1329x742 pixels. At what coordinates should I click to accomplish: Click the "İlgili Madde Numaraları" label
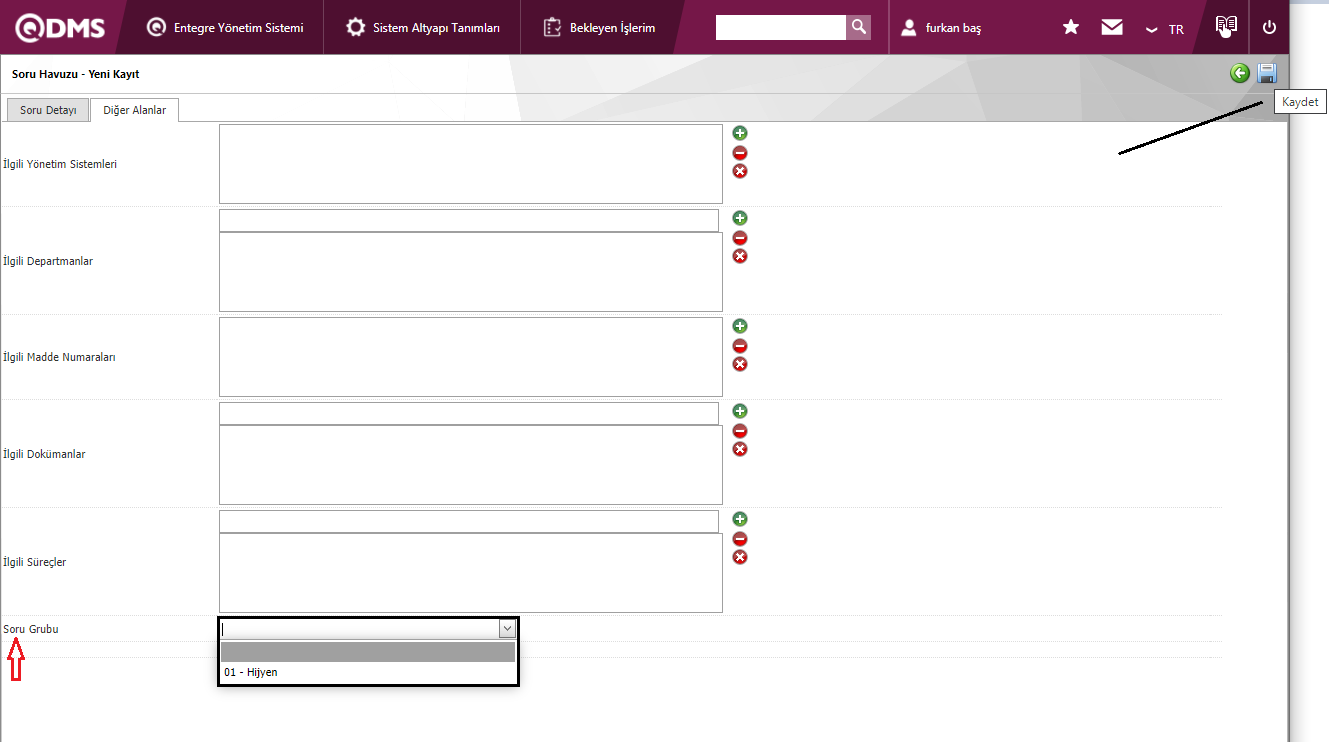pos(59,357)
